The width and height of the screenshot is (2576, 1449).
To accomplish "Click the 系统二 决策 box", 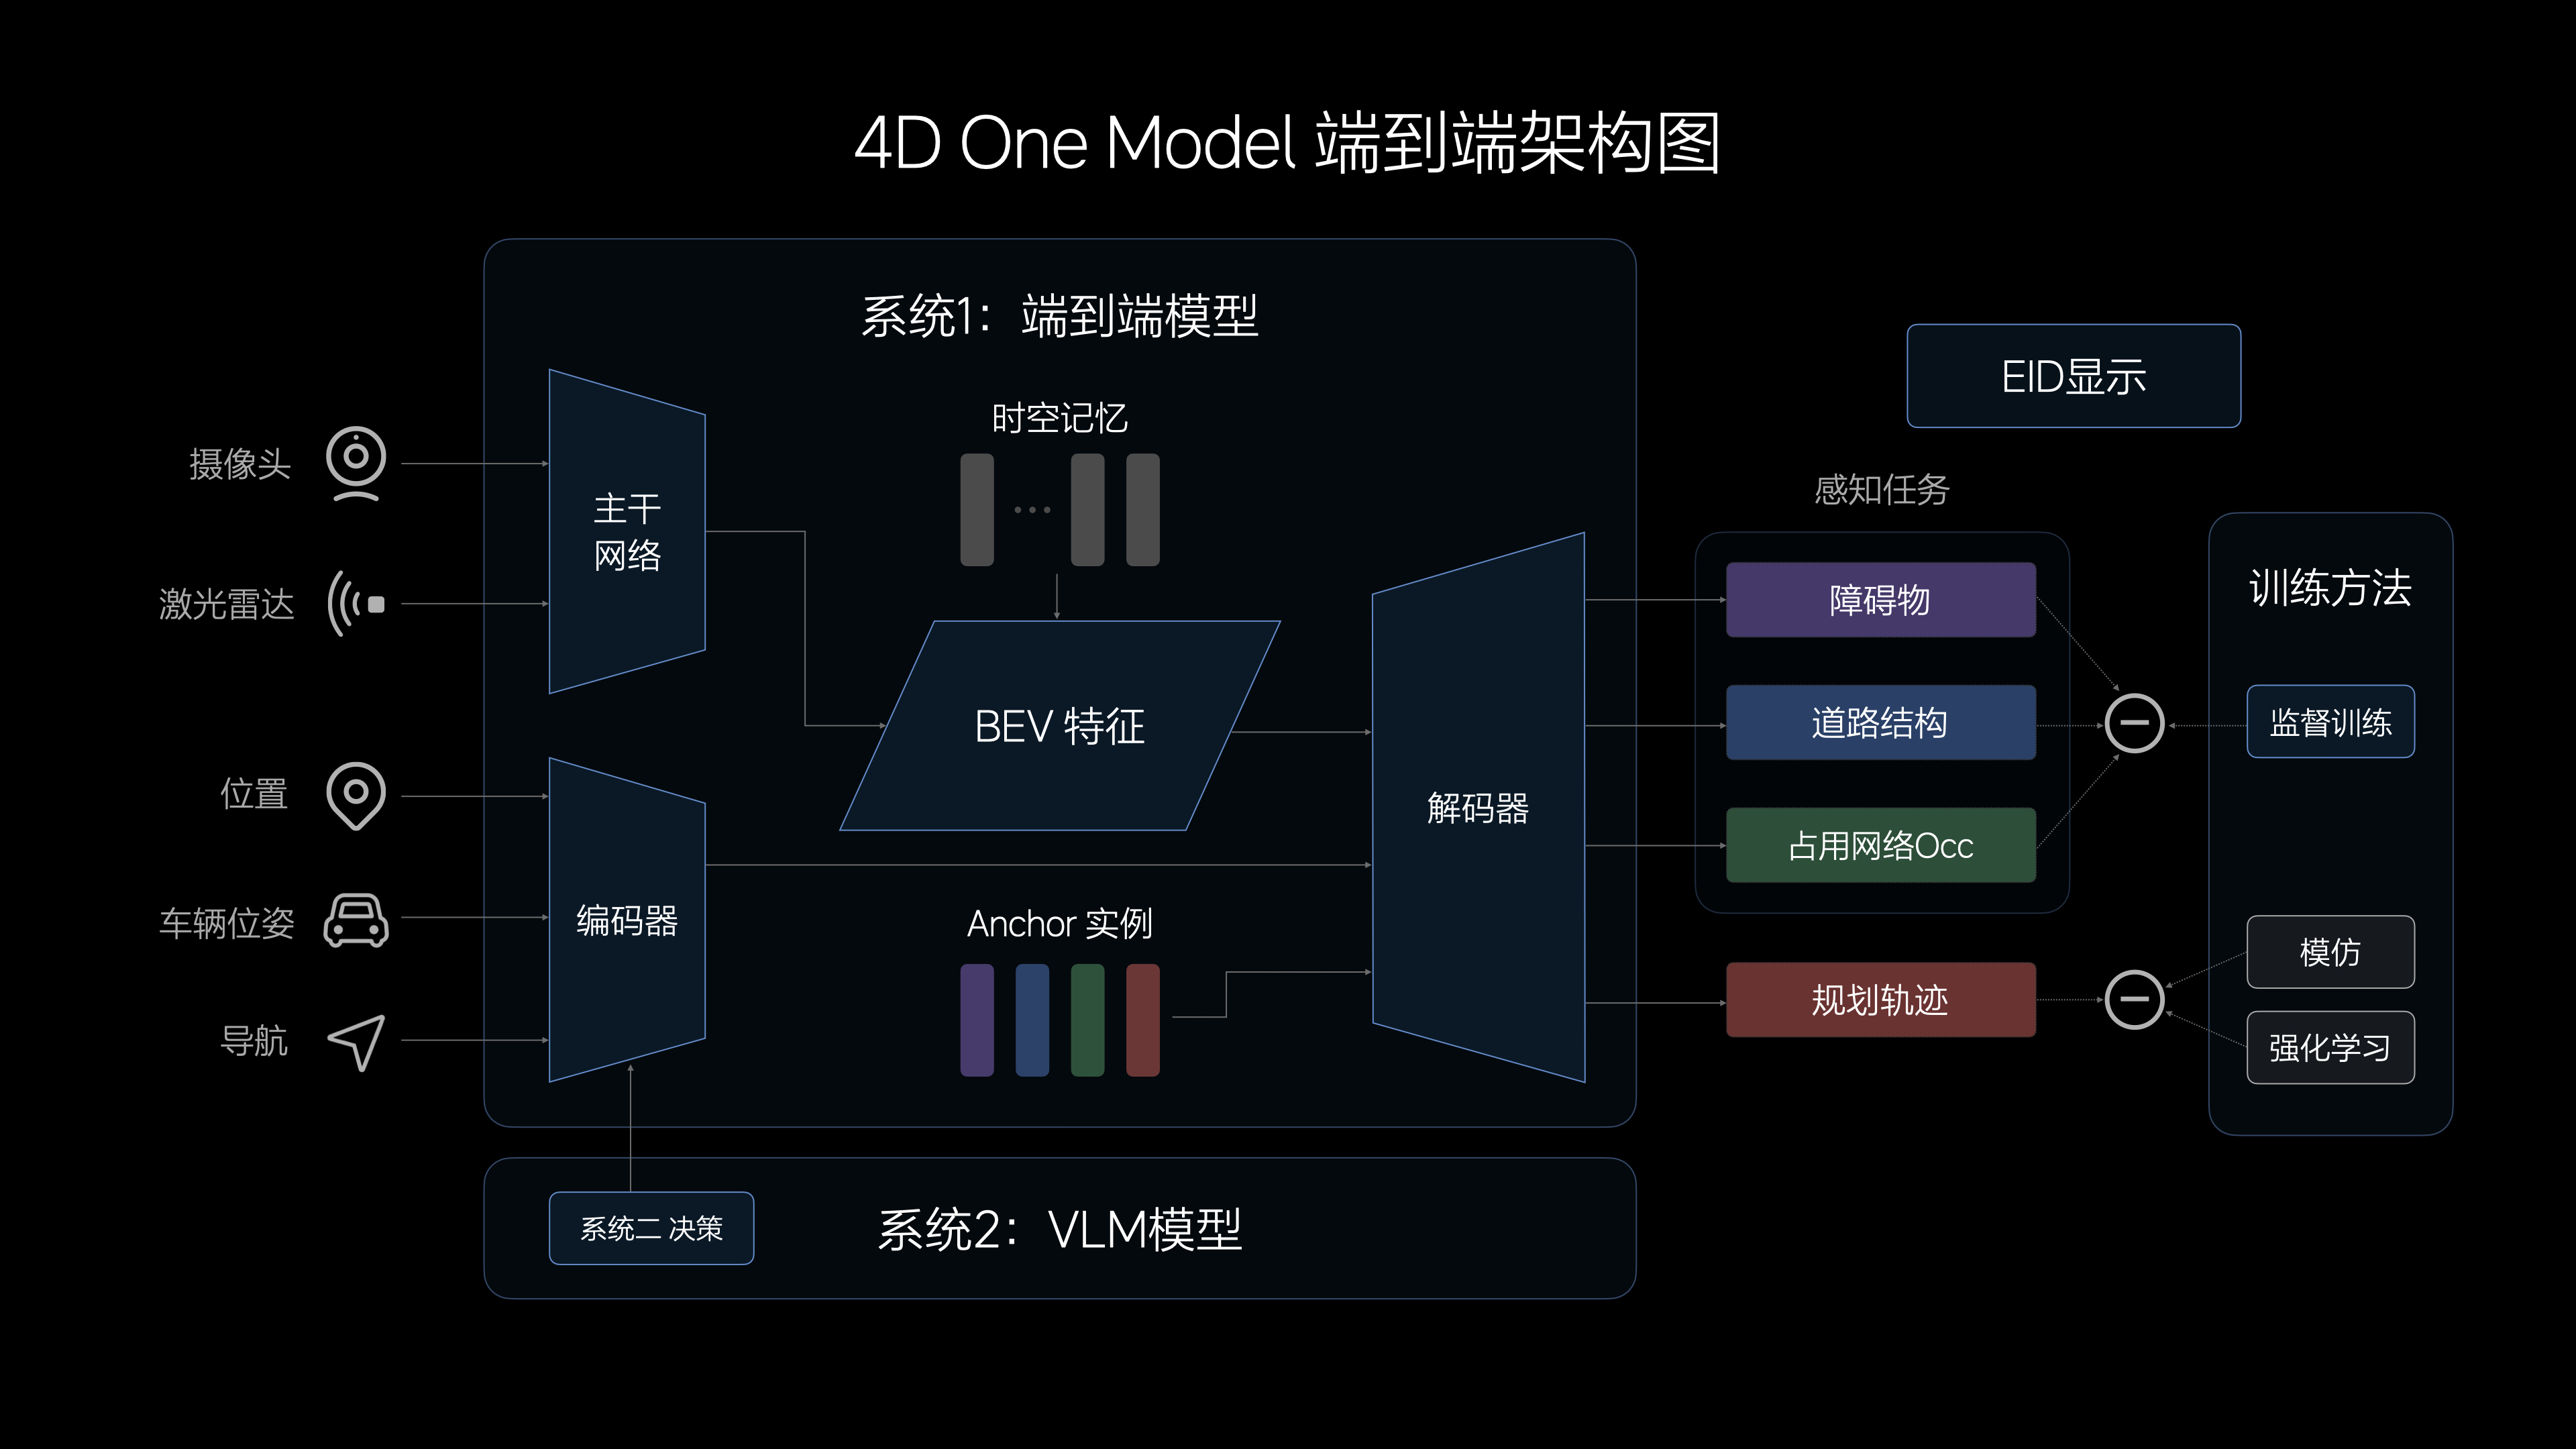I will tap(651, 1228).
